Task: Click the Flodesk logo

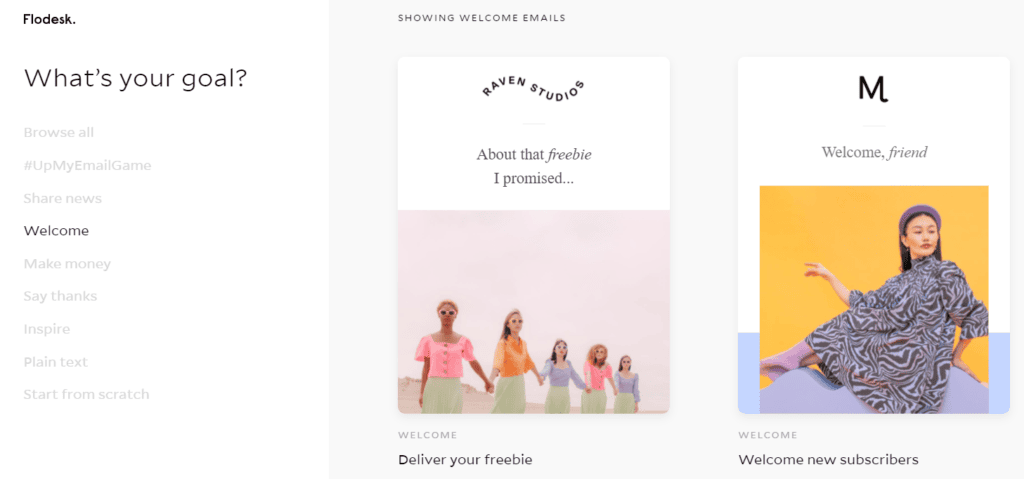Action: pos(49,20)
